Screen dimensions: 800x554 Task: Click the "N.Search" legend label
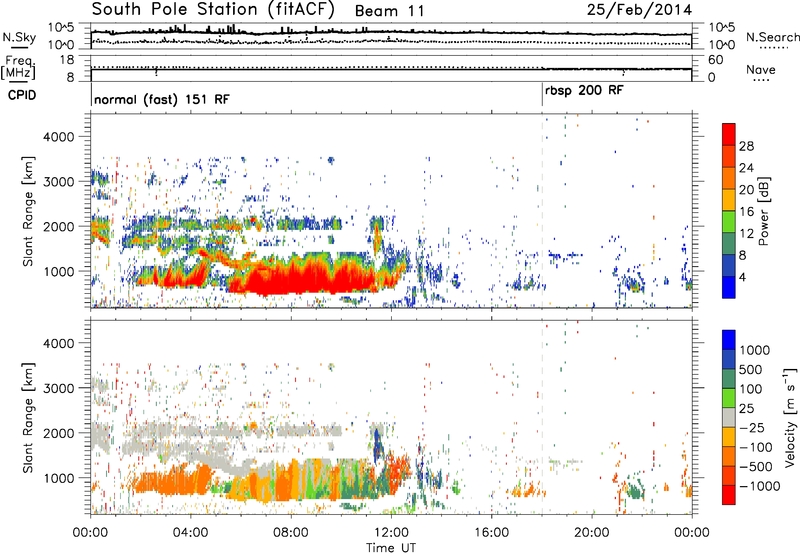click(x=772, y=37)
